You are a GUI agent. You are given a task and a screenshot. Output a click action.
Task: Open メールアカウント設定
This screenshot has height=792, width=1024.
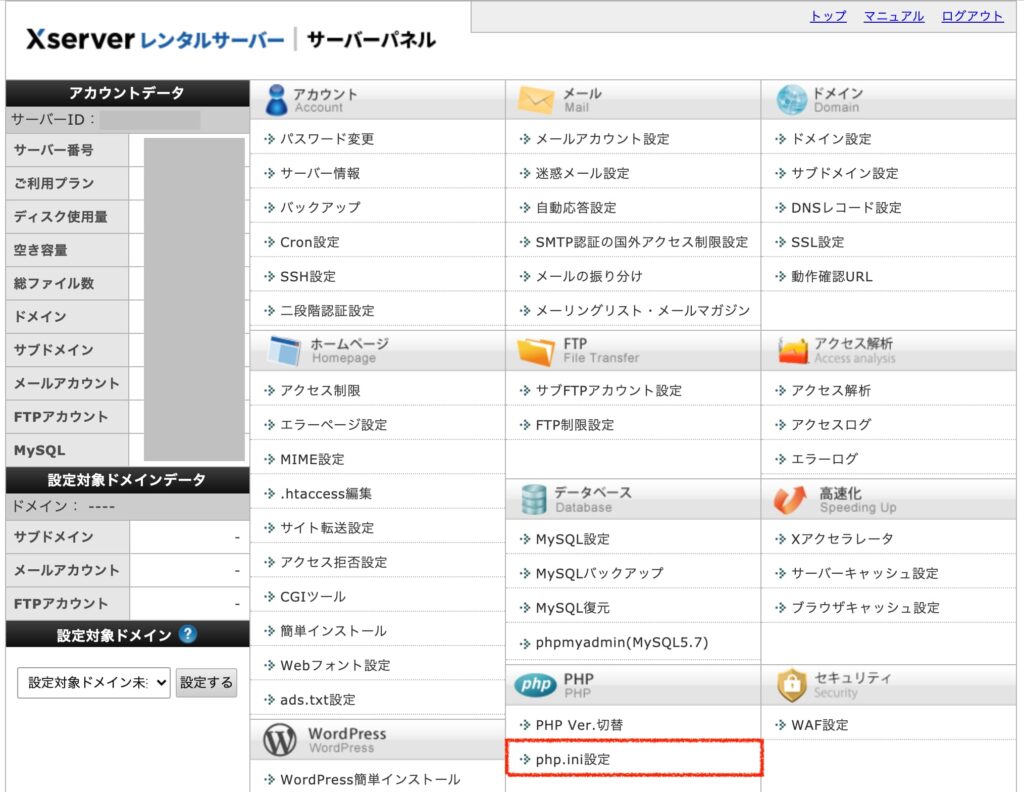(602, 138)
